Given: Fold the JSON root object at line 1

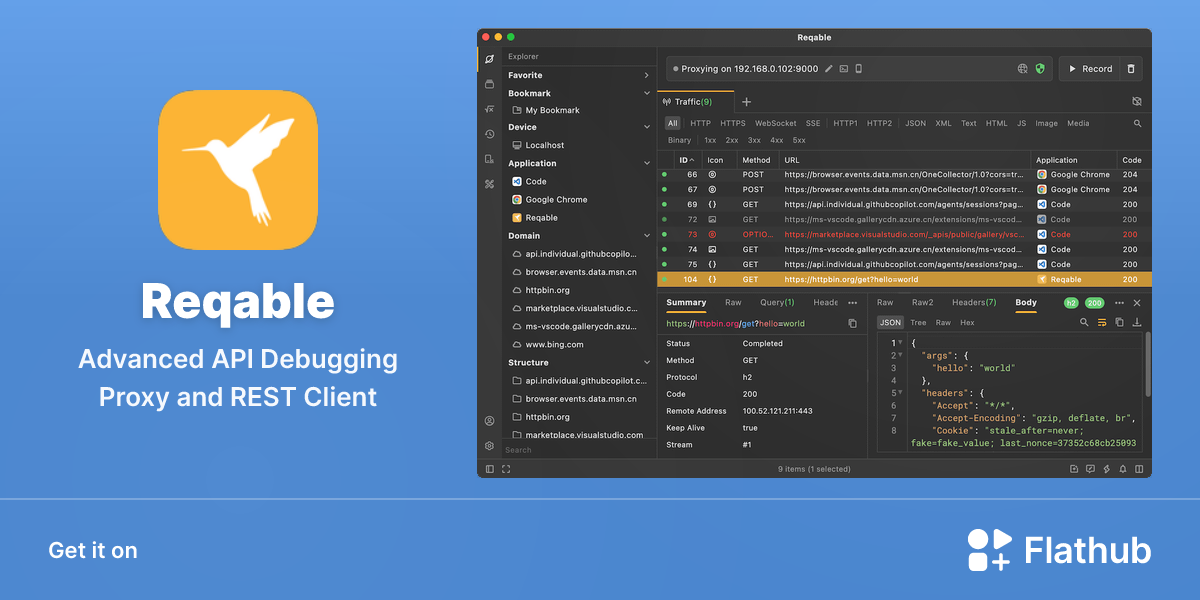Looking at the screenshot, I should pyautogui.click(x=900, y=343).
